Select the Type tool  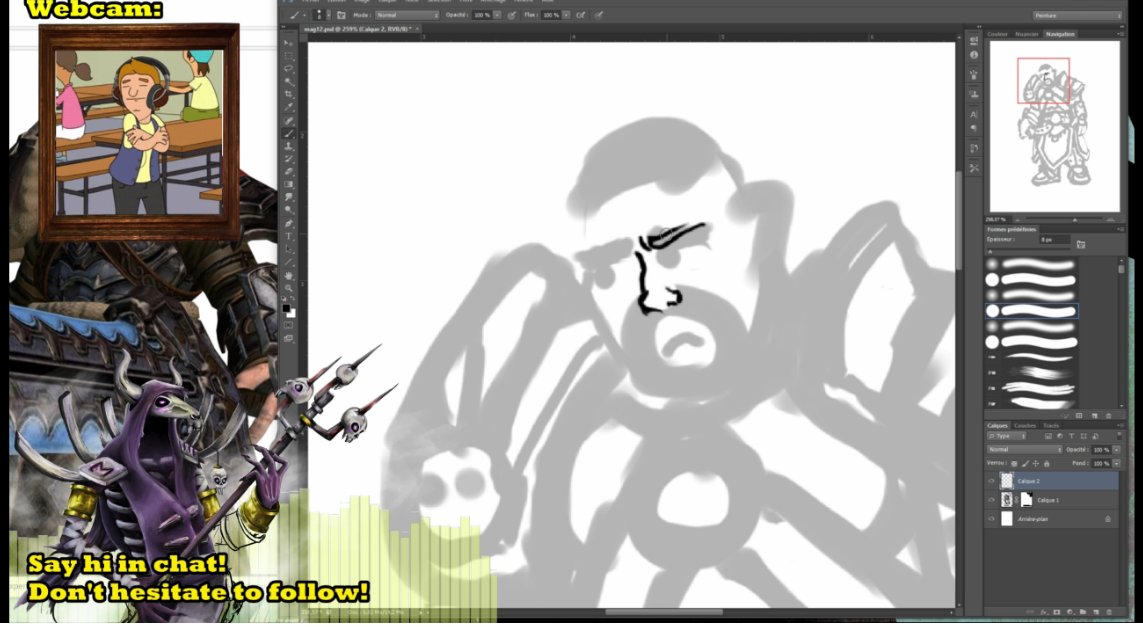coord(288,236)
